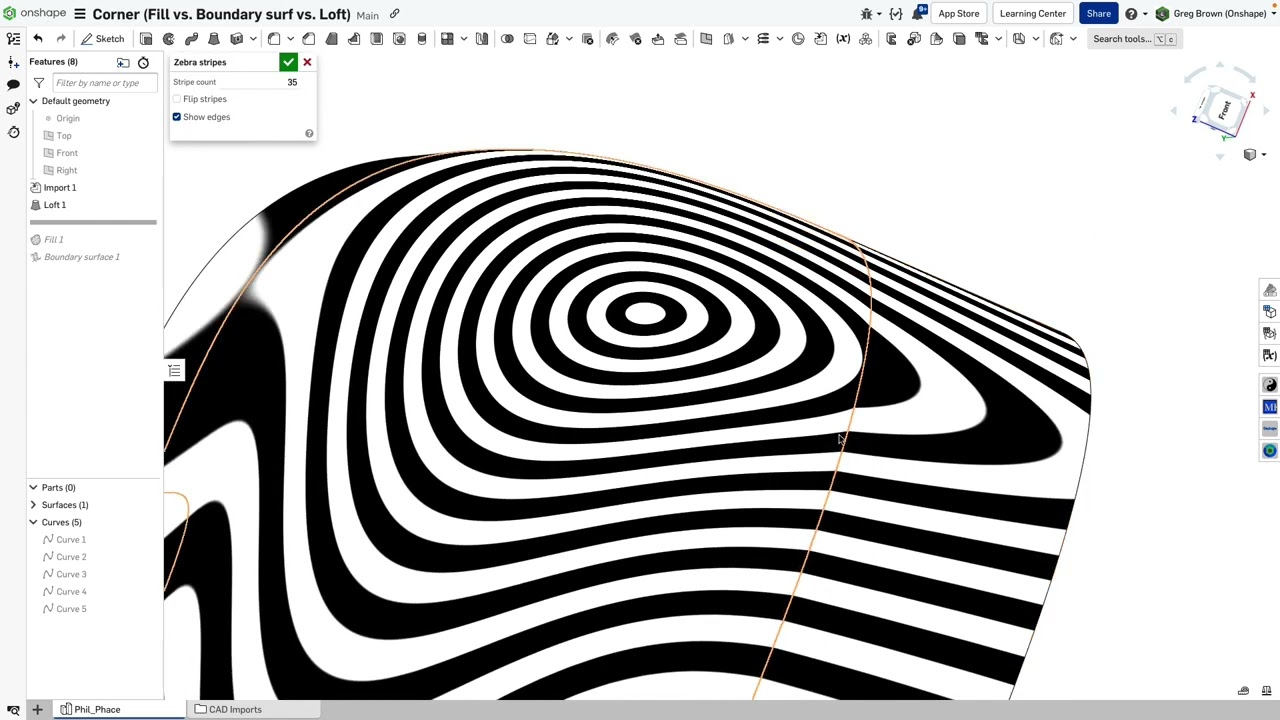
Task: Focus the Filter by name or type field
Action: click(x=104, y=83)
